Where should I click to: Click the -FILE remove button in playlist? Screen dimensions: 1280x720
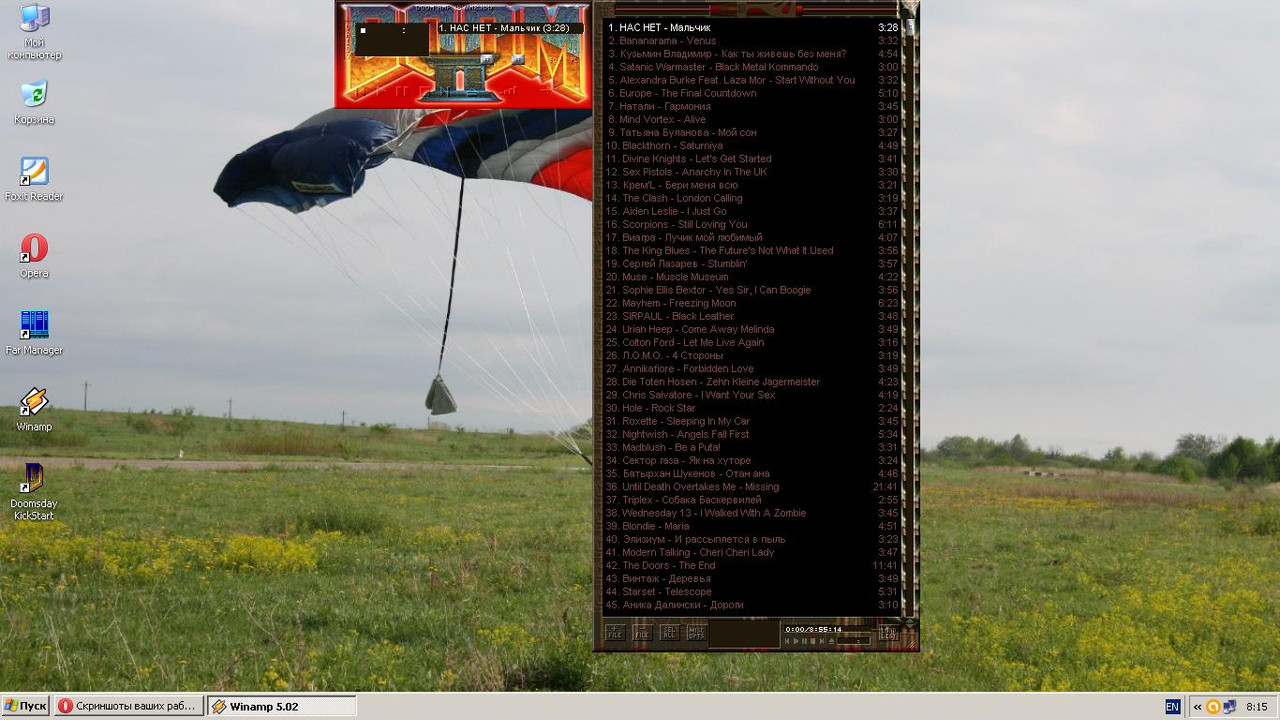(642, 632)
